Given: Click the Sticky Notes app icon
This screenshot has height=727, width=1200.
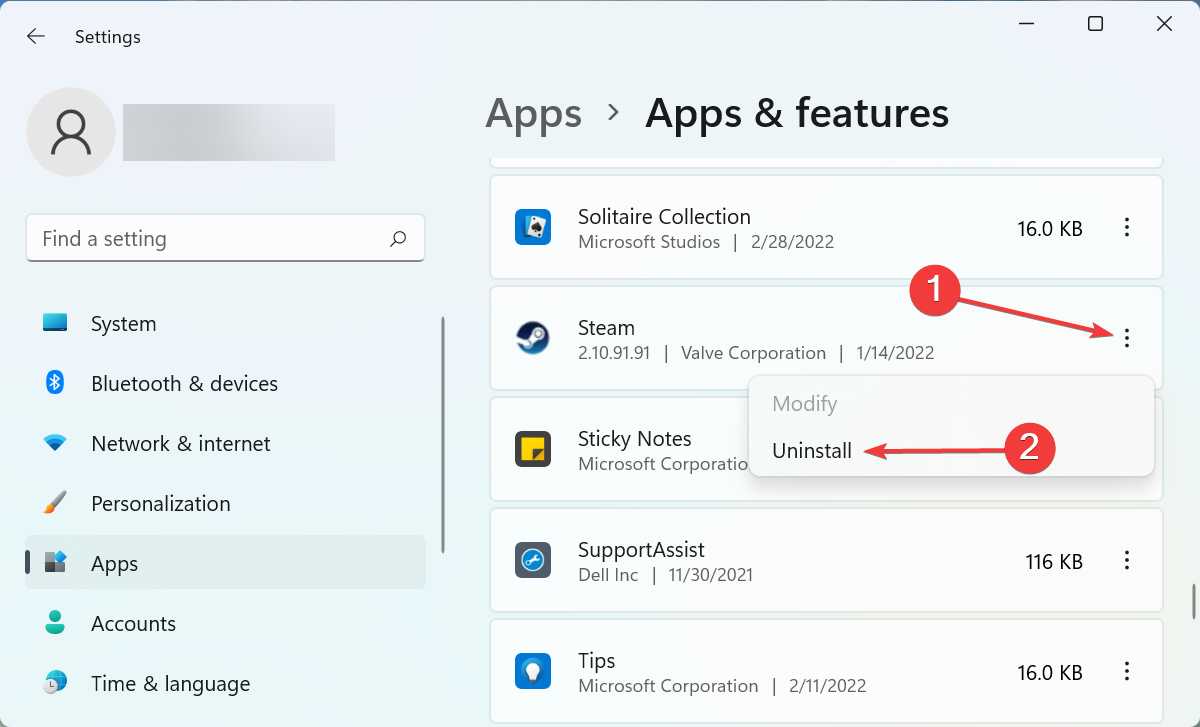Looking at the screenshot, I should (532, 449).
